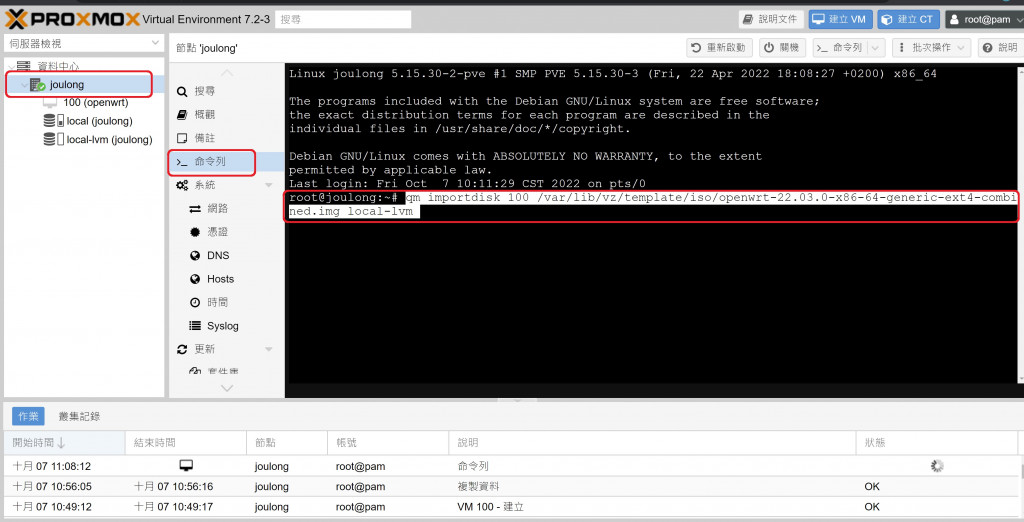Switch to the 作業 tasks tab
Screen dimensions: 1024x522
[x=28, y=416]
